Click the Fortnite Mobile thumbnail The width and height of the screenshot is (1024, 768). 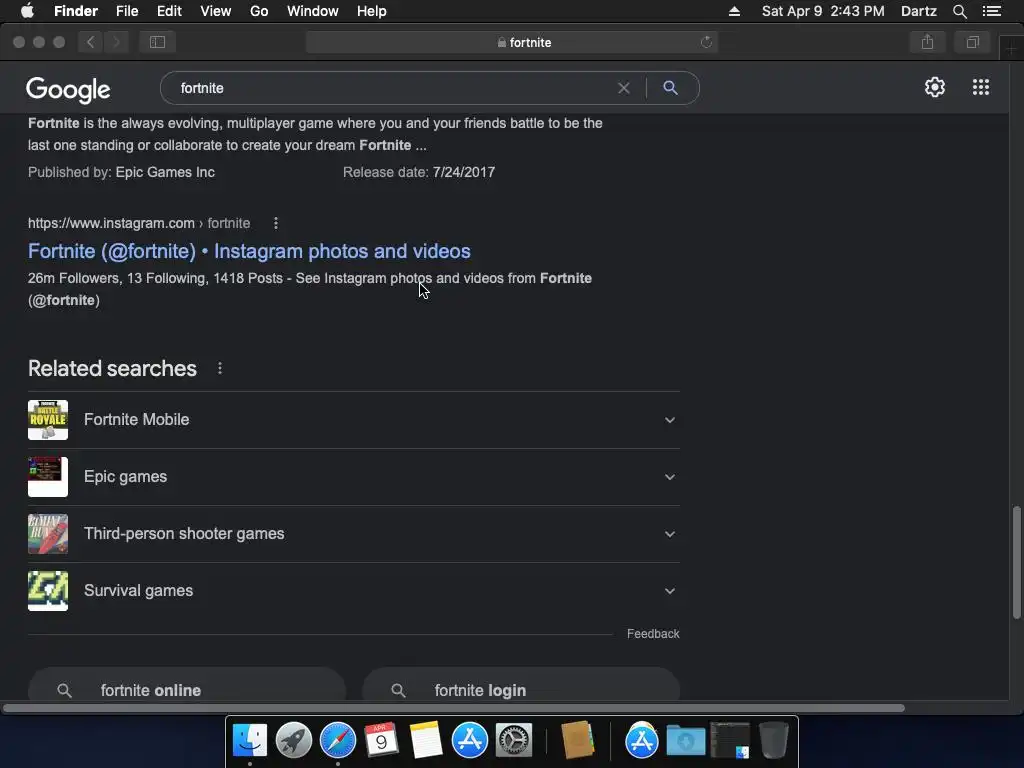48,420
